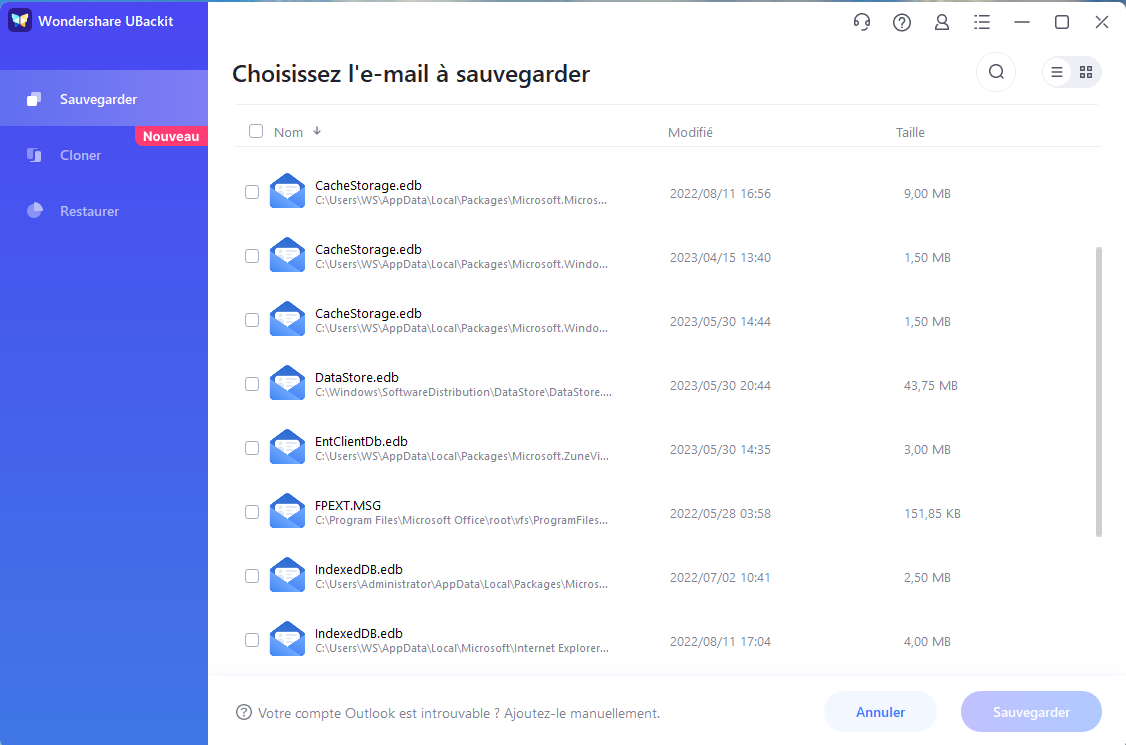Check CacheStorage.edb modified 2023/04/15 13:40
The image size is (1126, 745).
[x=252, y=256]
